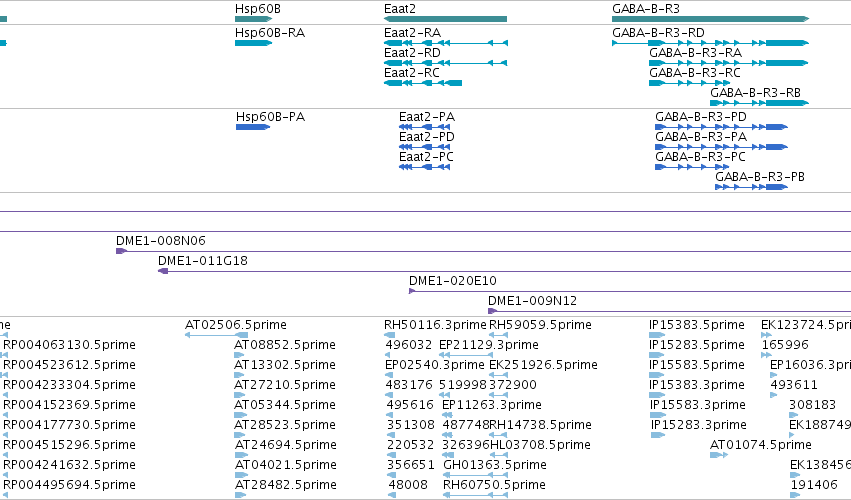Select EST AT08852.5prime
This screenshot has width=851, height=500.
(285, 345)
